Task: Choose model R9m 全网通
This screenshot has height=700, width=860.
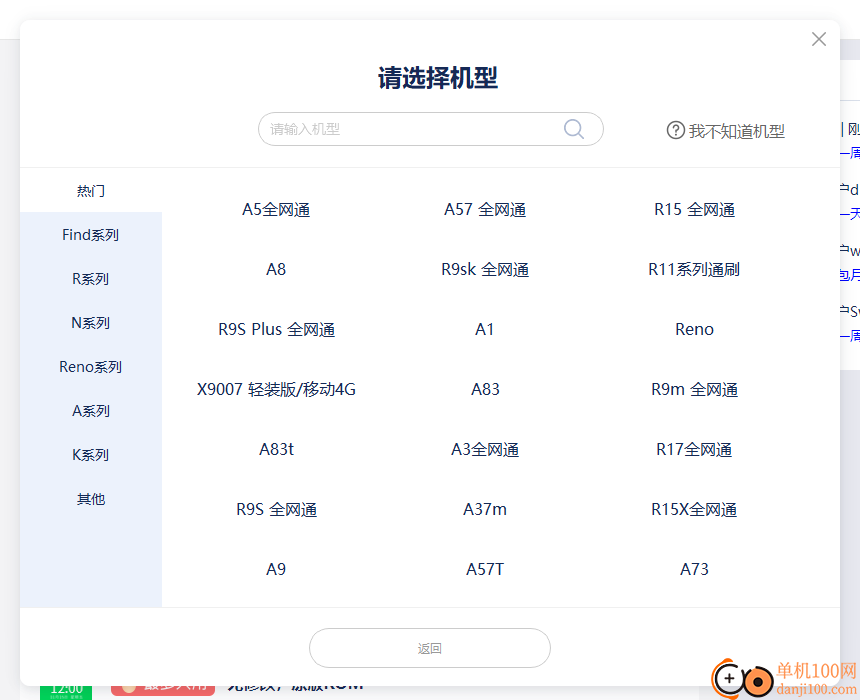Action: point(694,389)
